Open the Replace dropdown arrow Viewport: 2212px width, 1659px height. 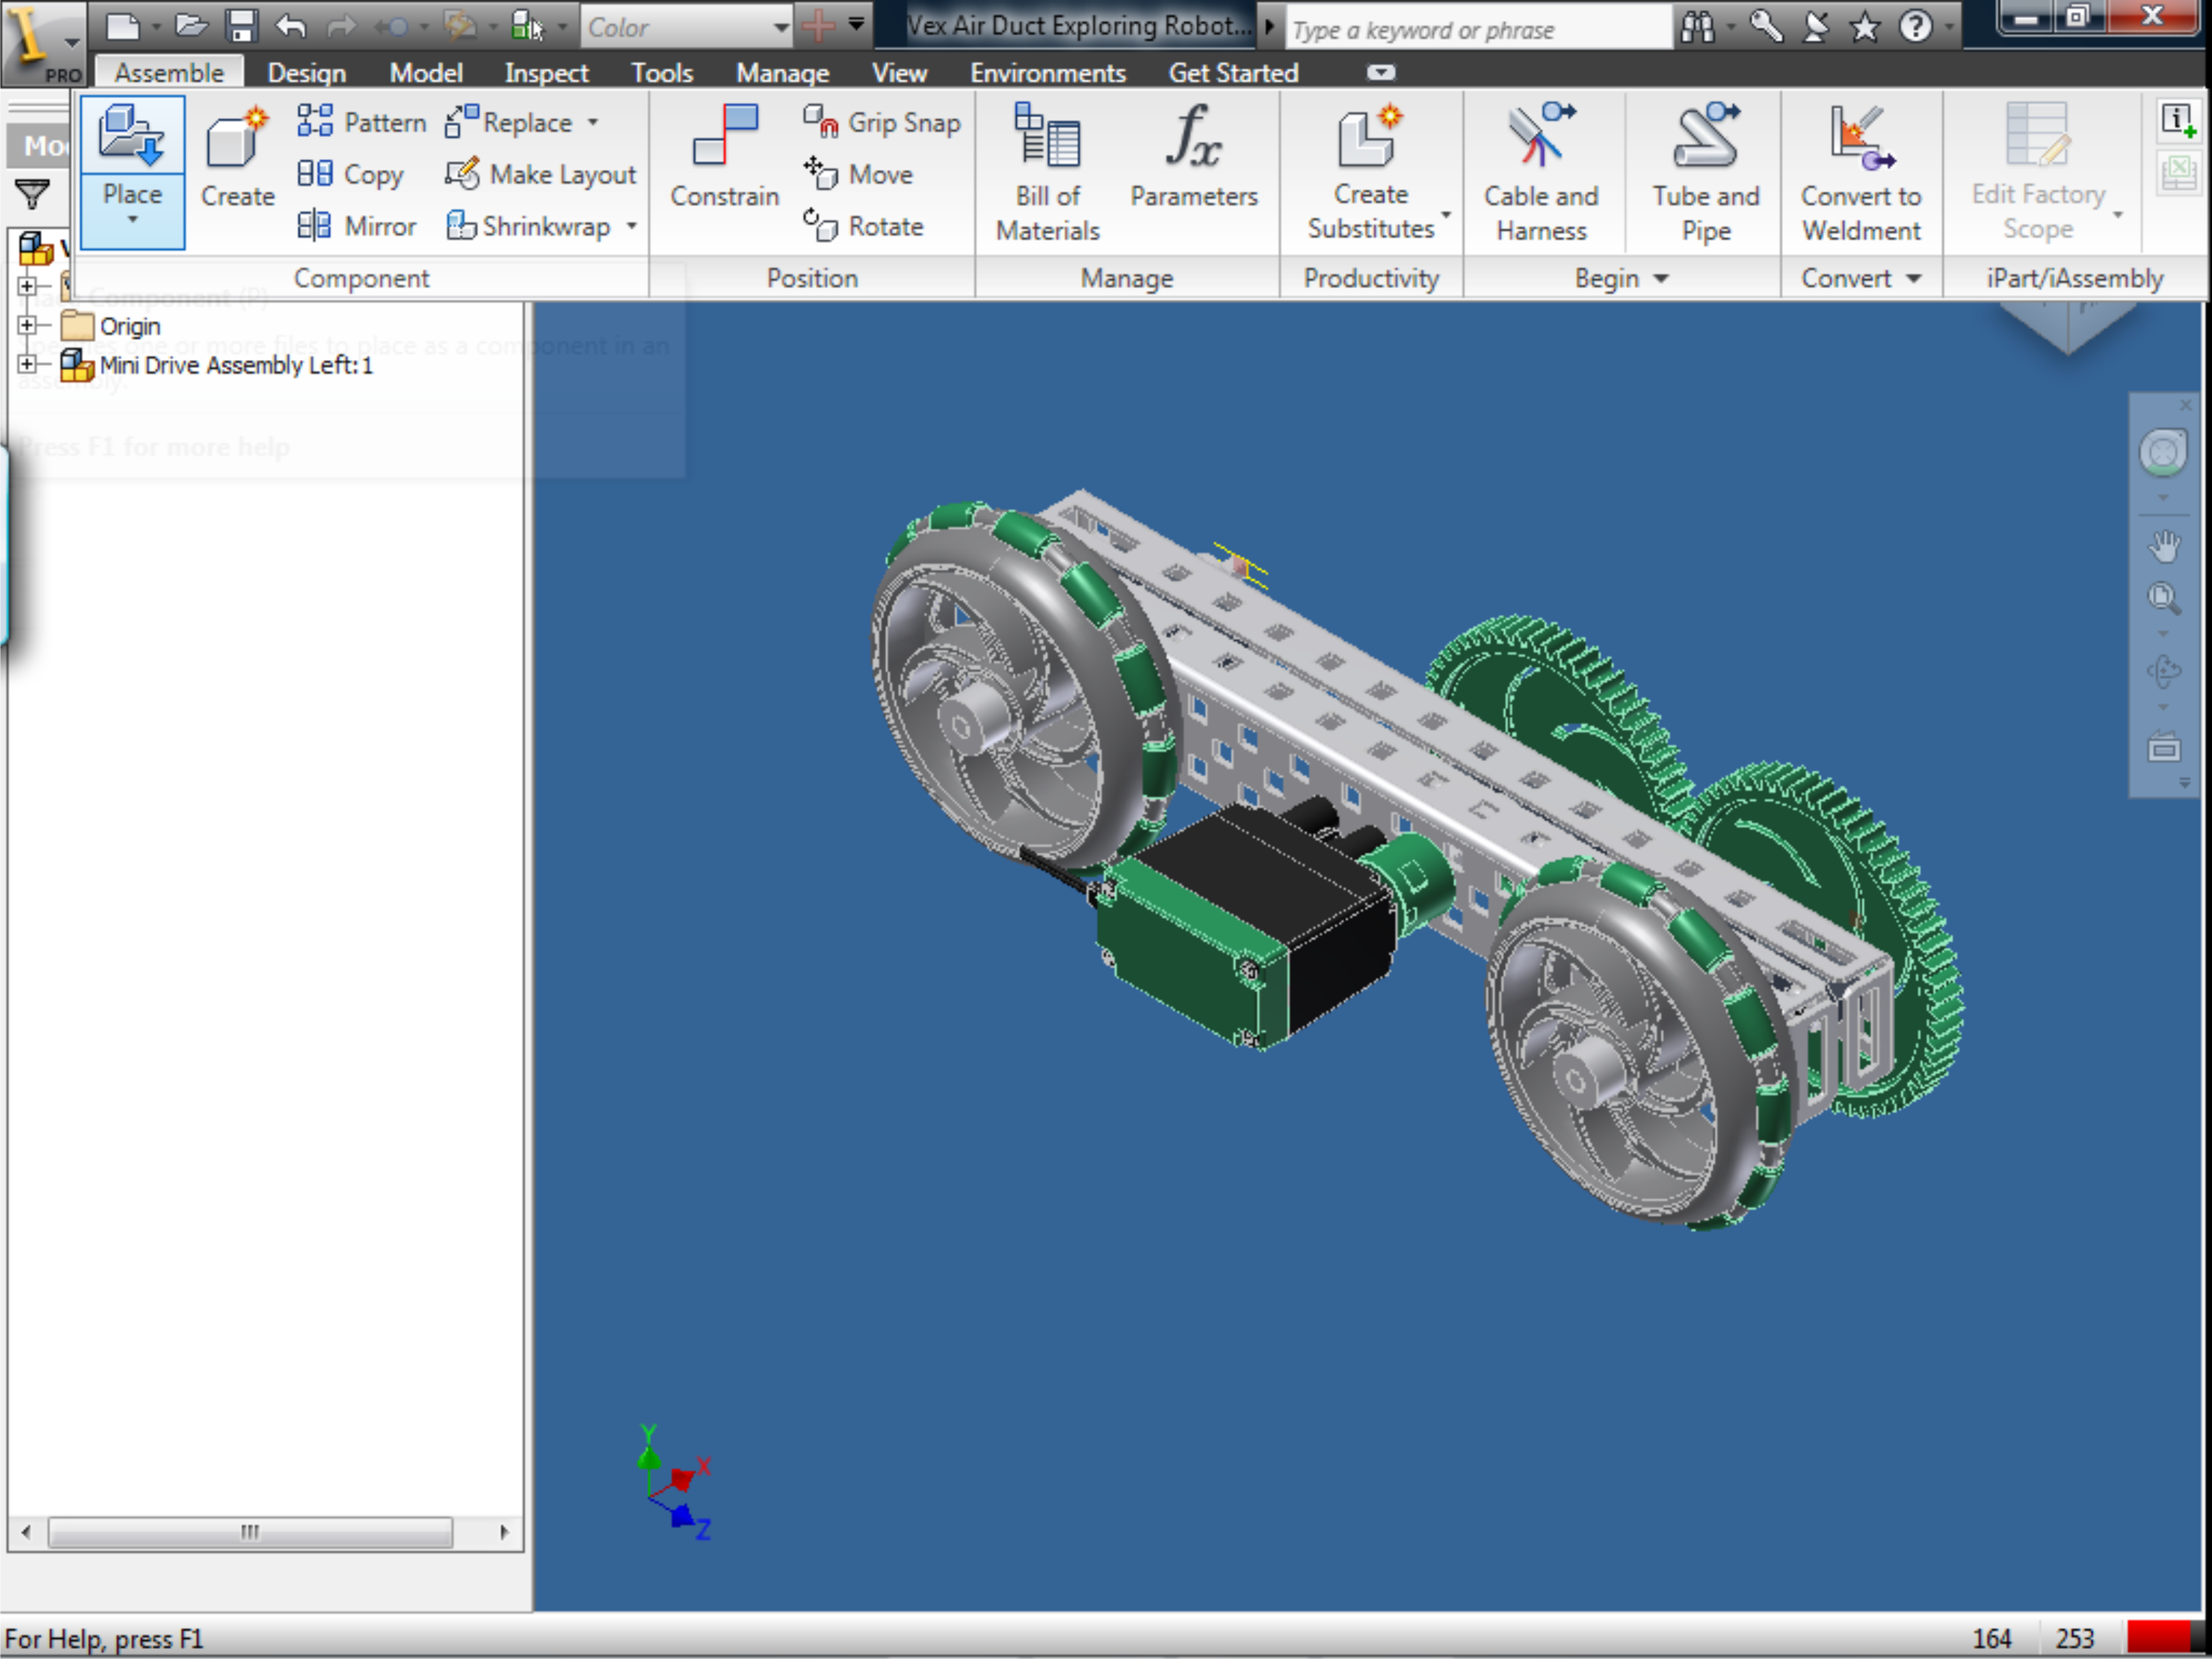click(x=593, y=122)
